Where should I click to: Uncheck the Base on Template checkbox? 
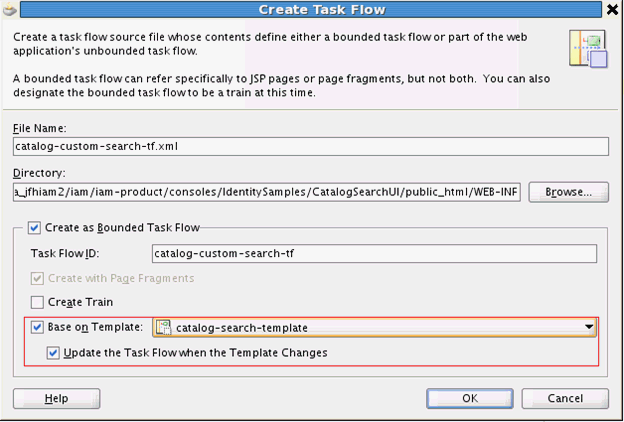(37, 327)
